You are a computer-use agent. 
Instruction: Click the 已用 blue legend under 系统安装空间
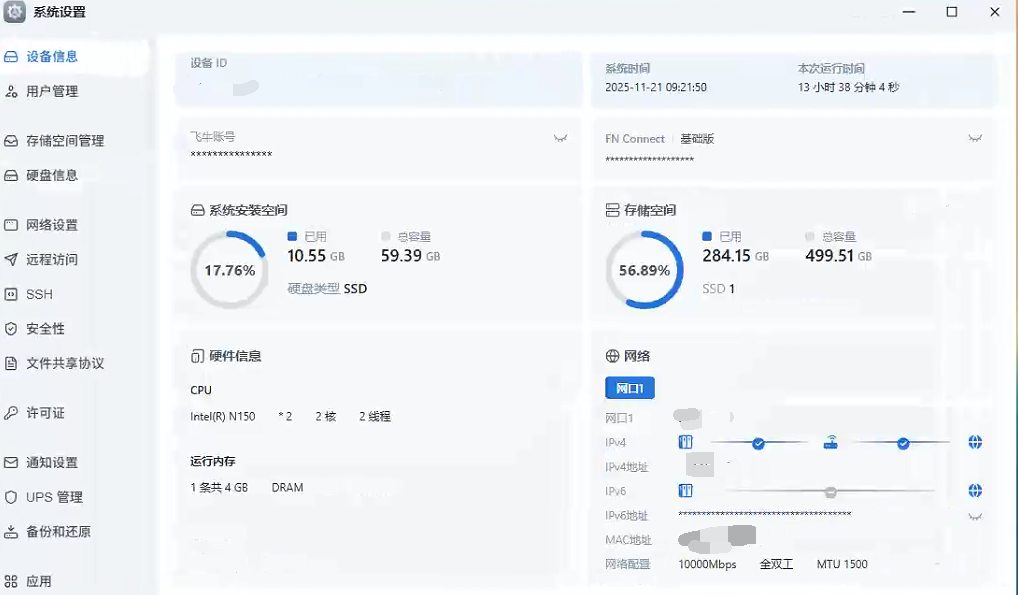[292, 236]
